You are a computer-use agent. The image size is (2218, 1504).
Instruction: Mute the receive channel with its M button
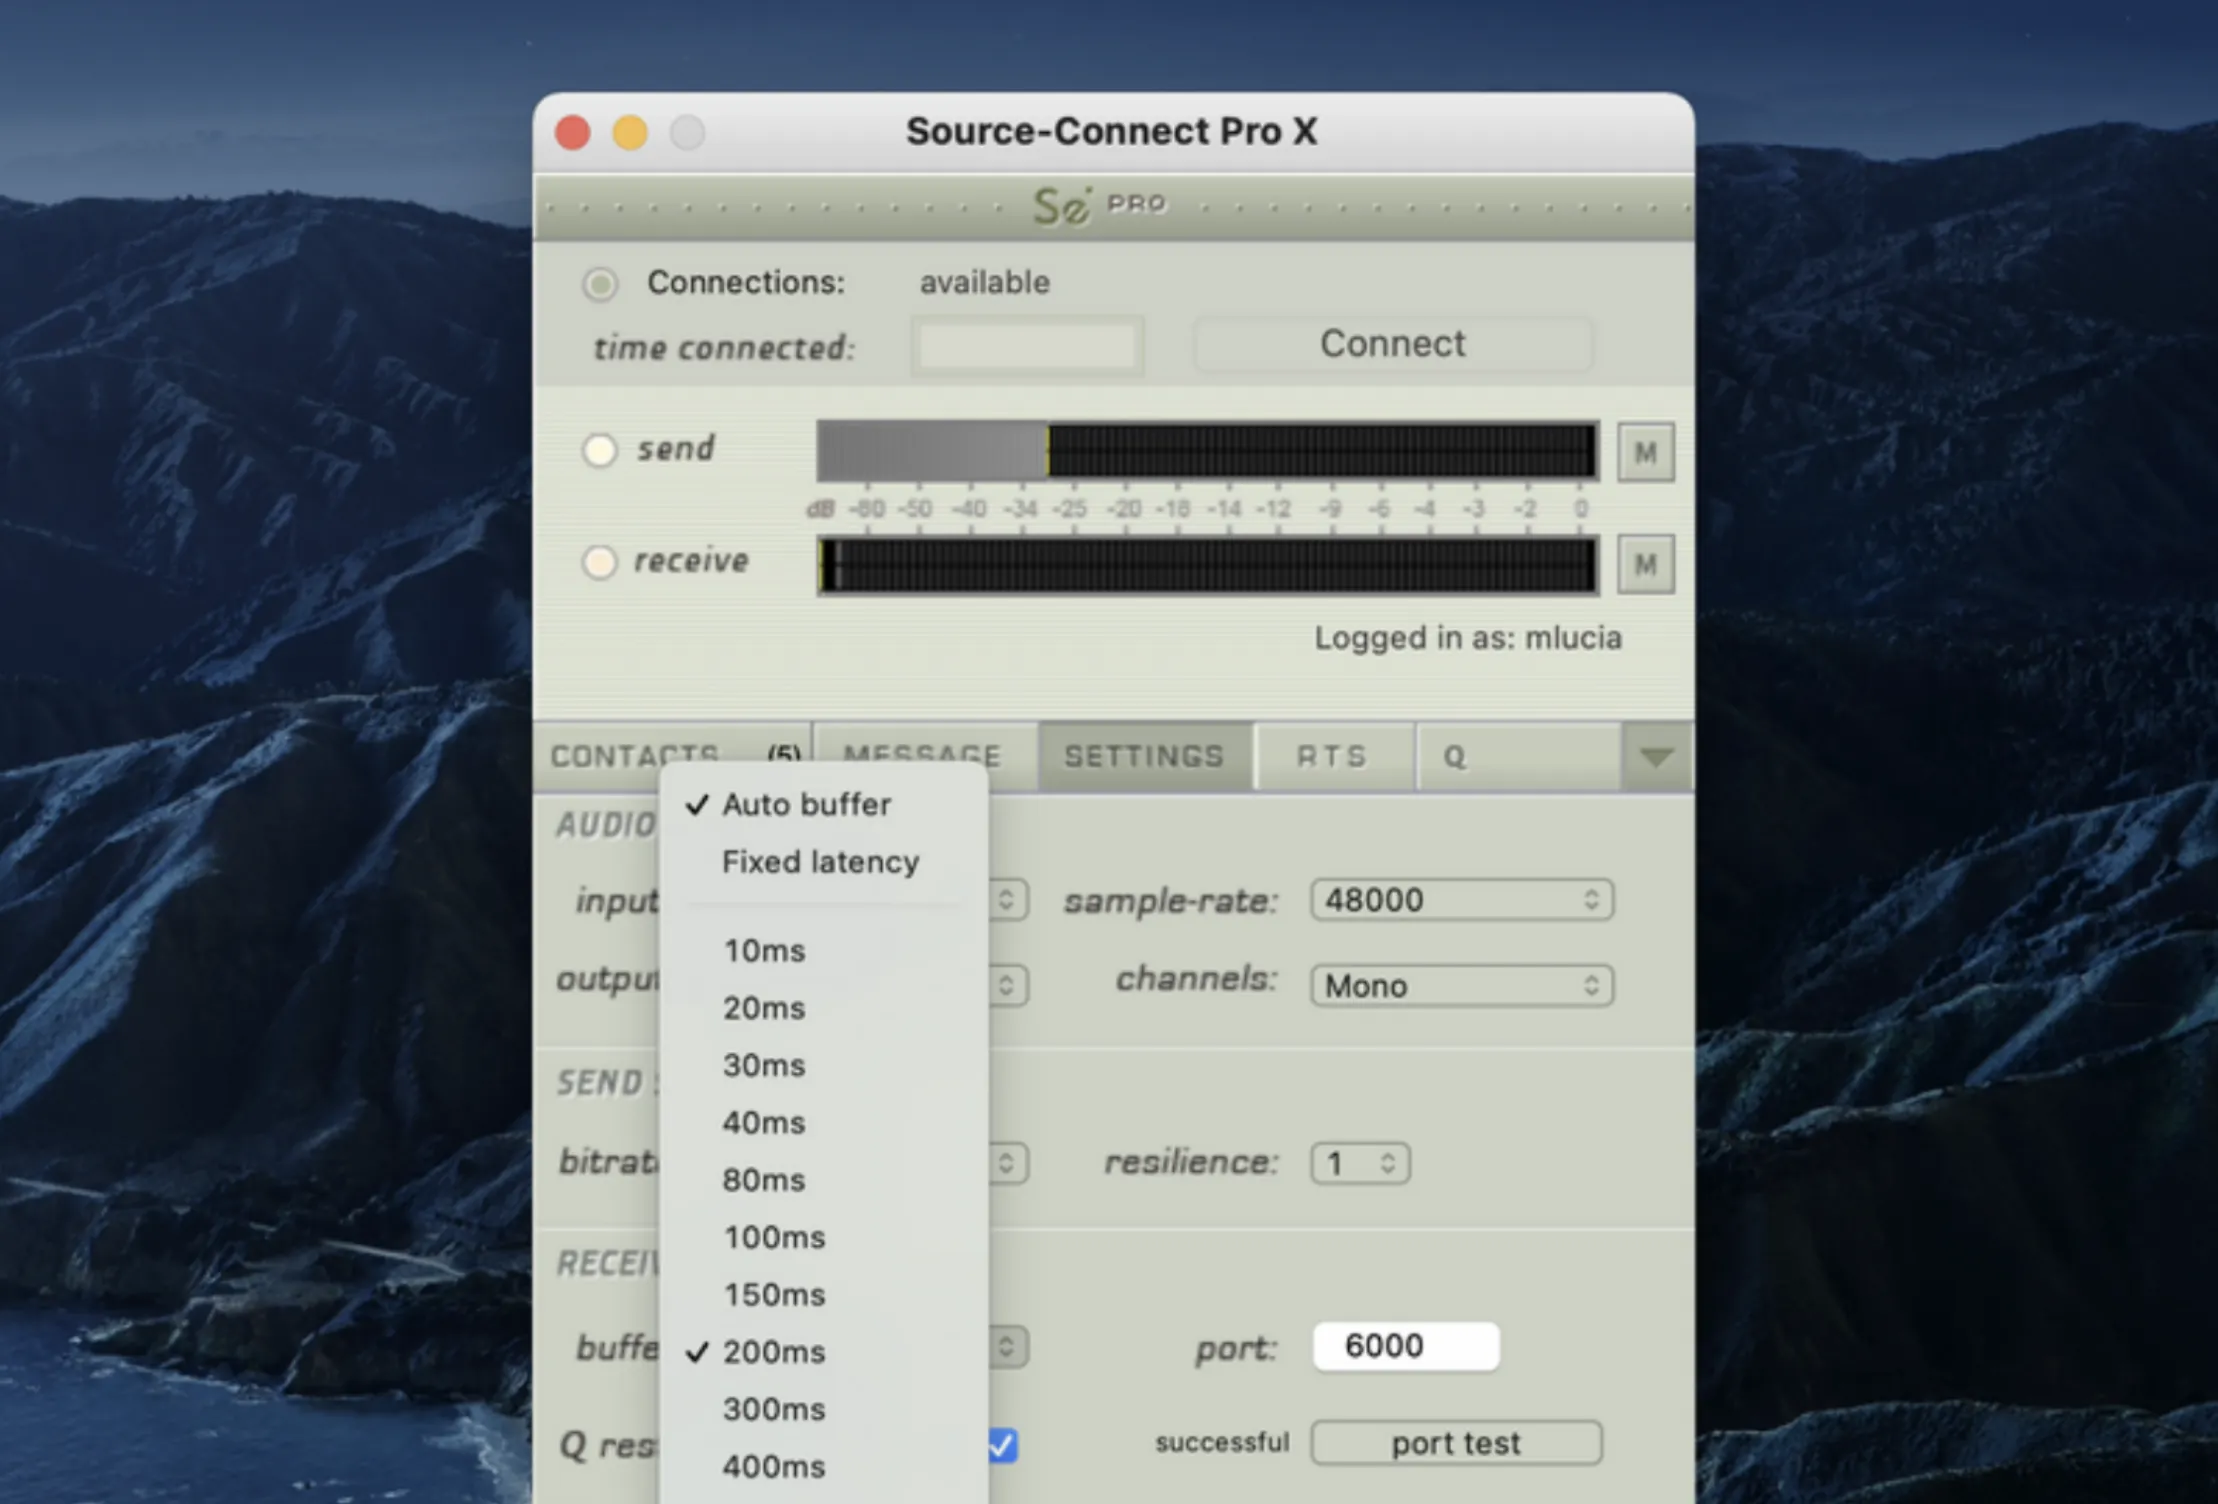1645,565
